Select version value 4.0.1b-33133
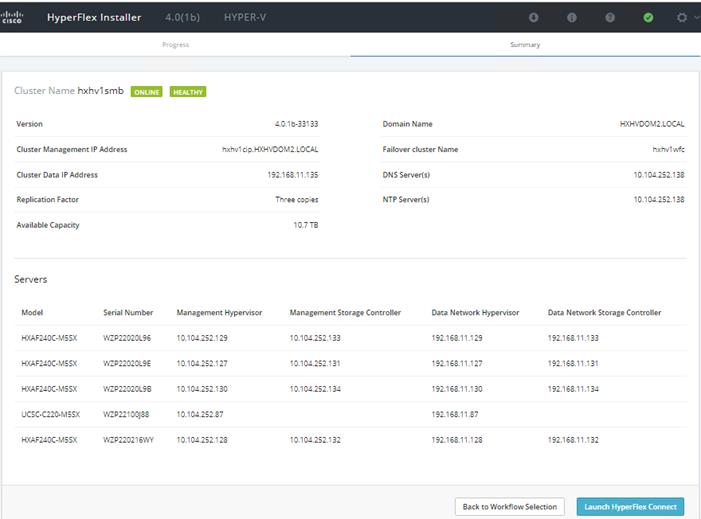This screenshot has width=701, height=519. 296,124
